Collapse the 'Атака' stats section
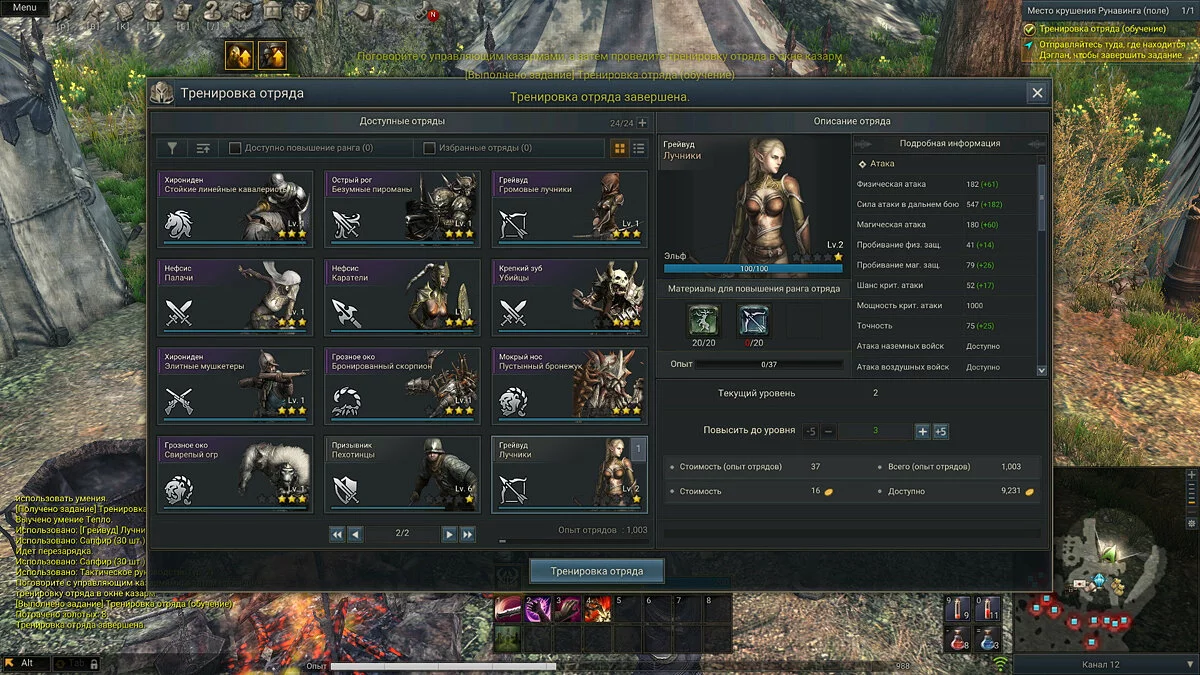This screenshot has height=675, width=1200. [863, 163]
